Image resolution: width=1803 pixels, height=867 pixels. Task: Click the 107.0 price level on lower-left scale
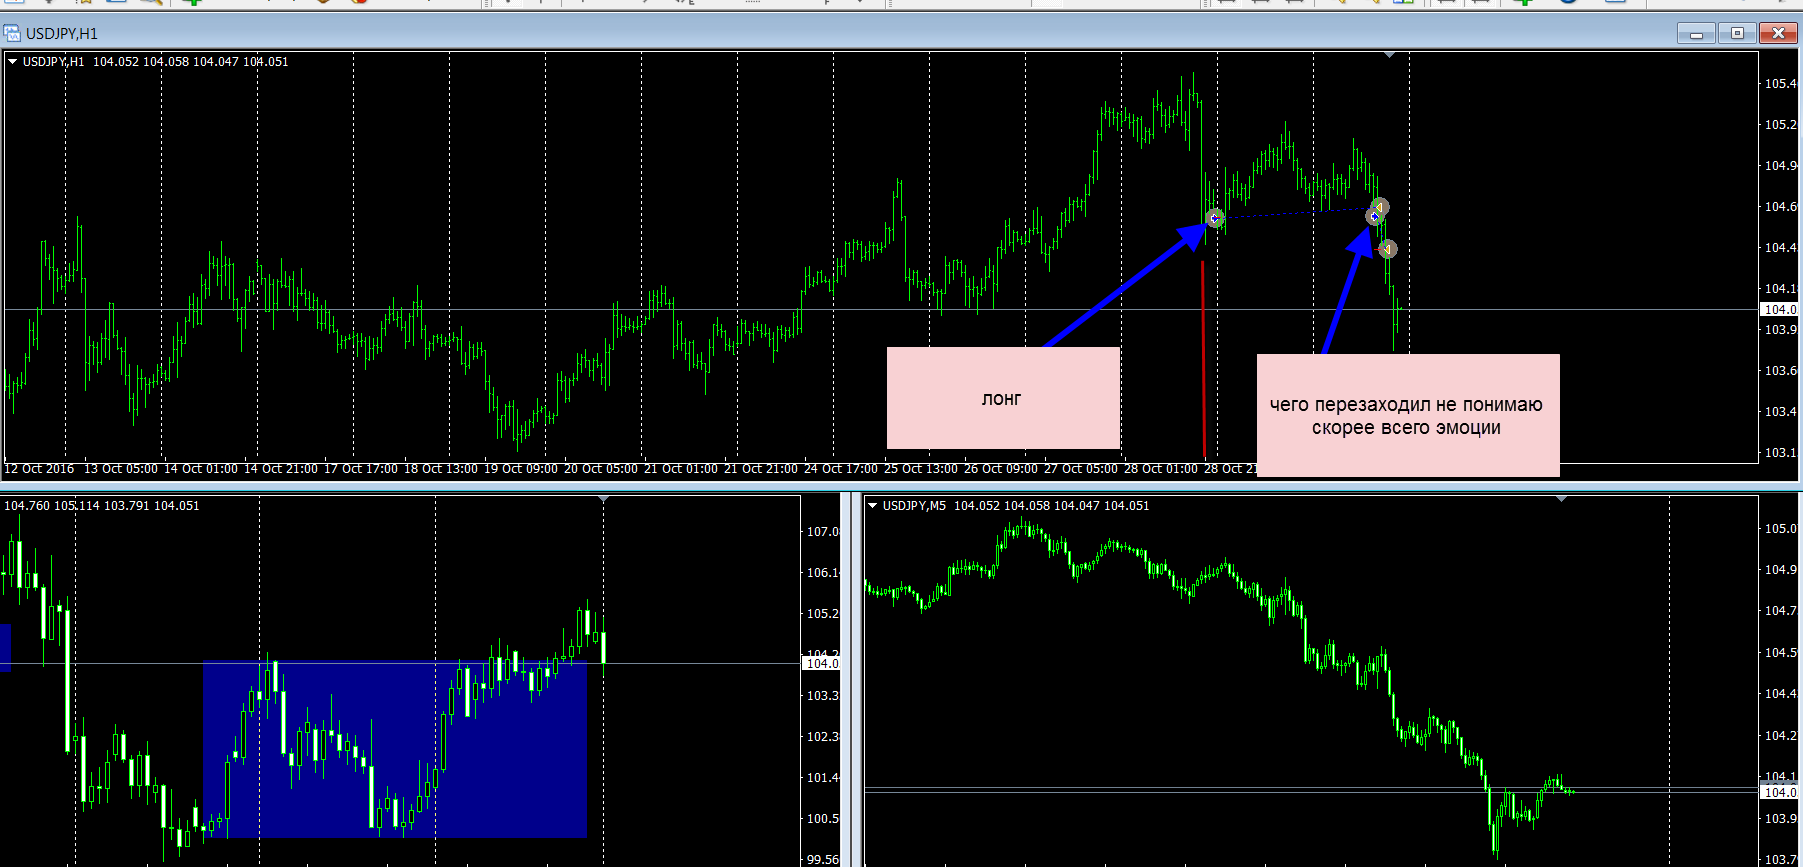pyautogui.click(x=823, y=531)
